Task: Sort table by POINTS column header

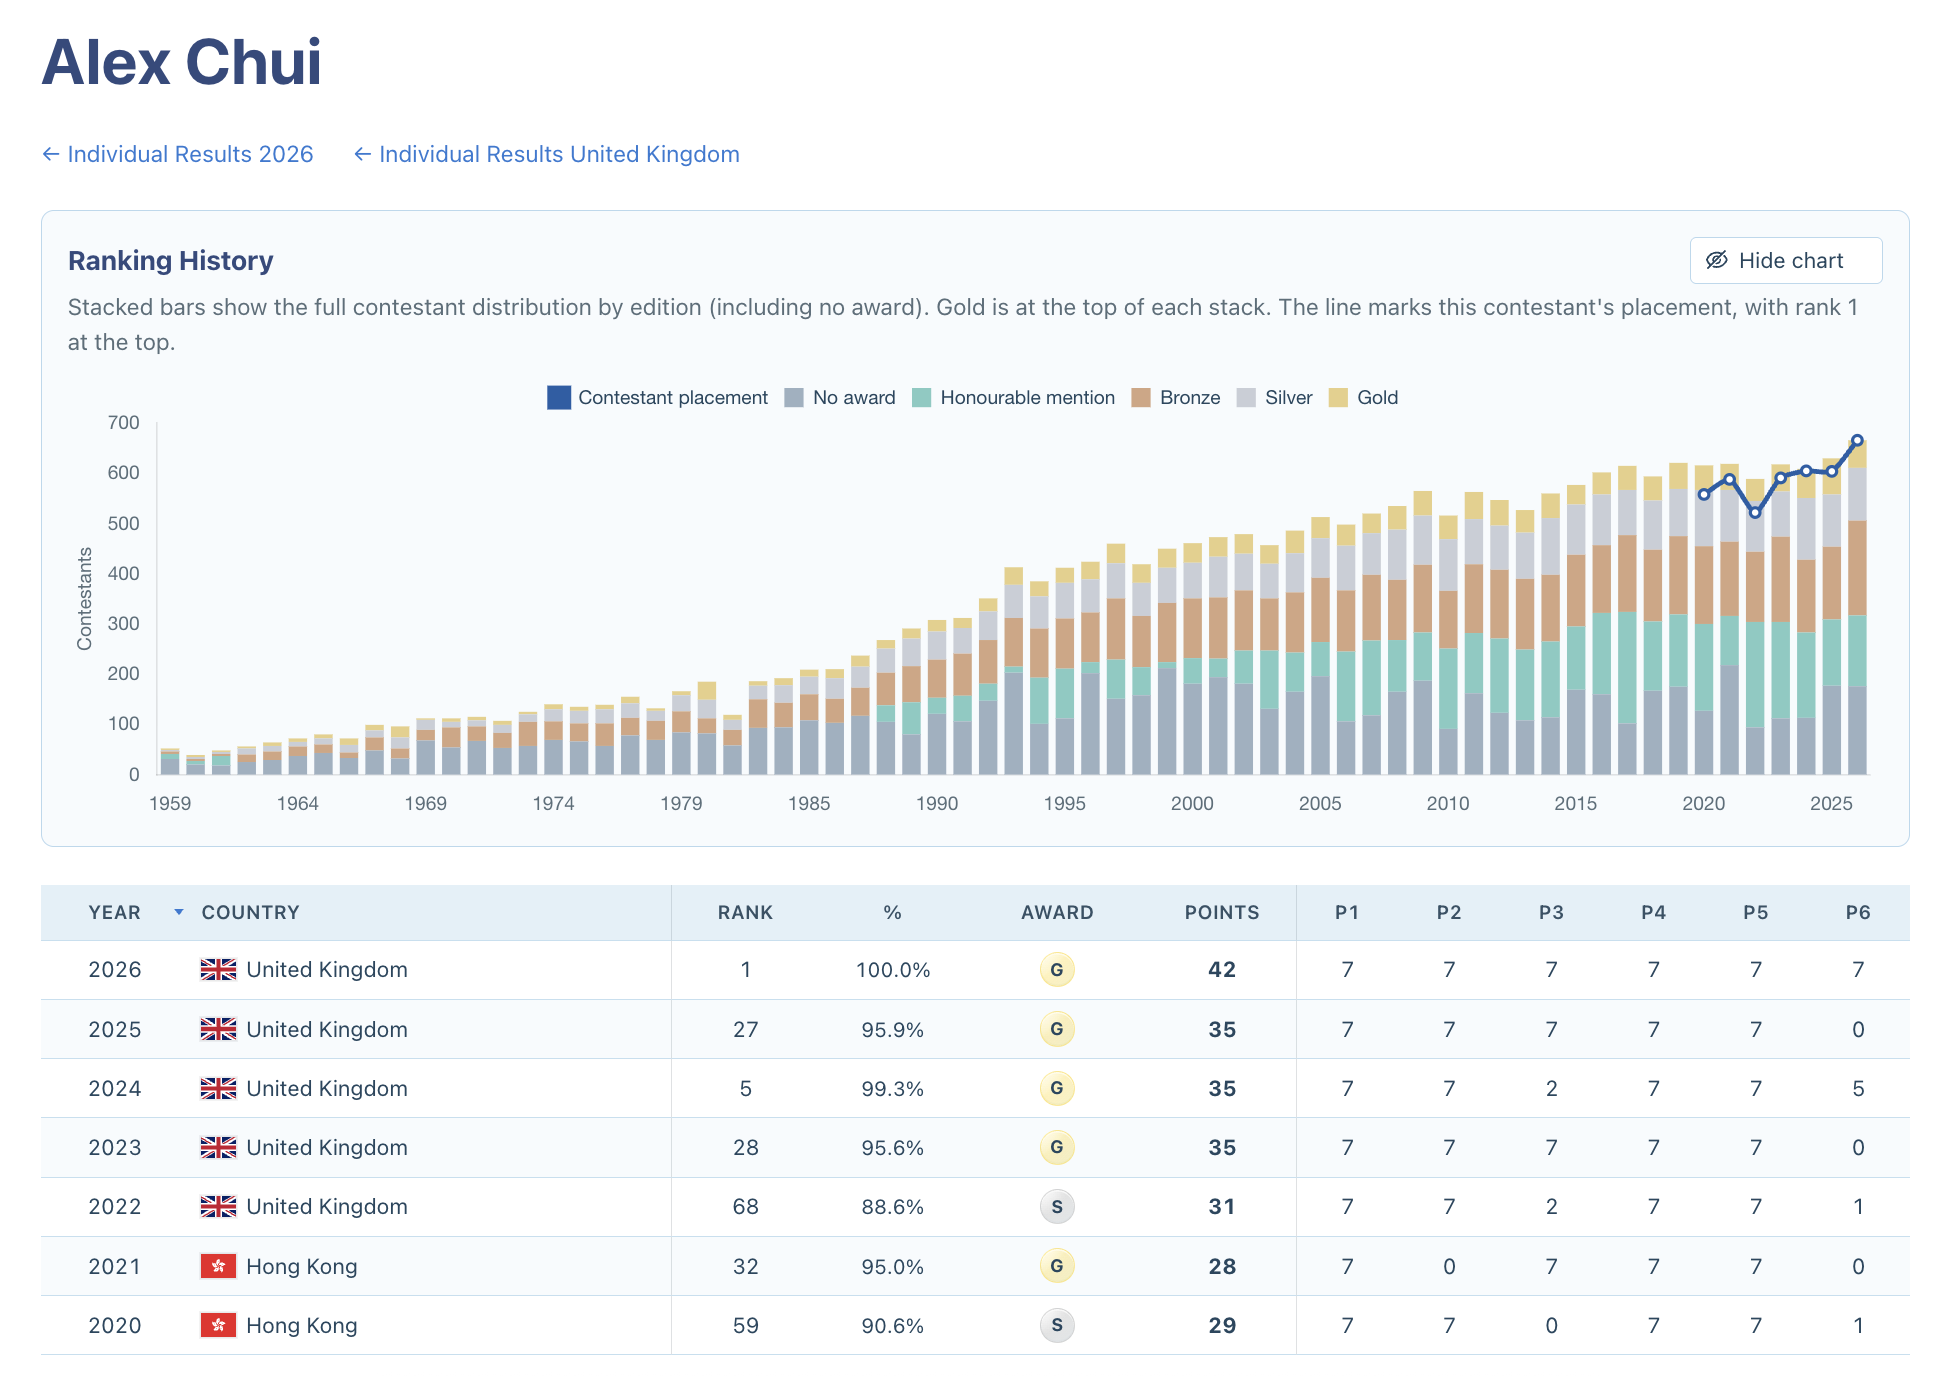Action: click(1222, 912)
